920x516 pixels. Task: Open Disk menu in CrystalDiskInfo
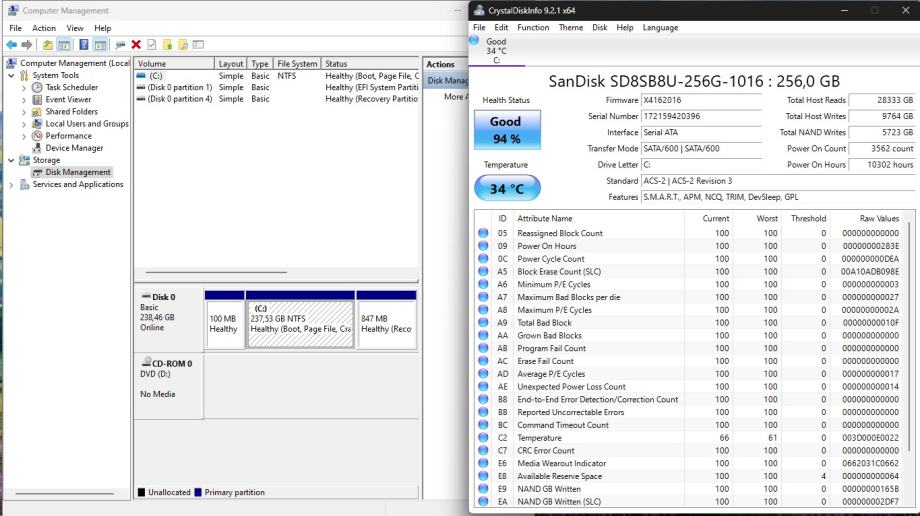click(600, 27)
